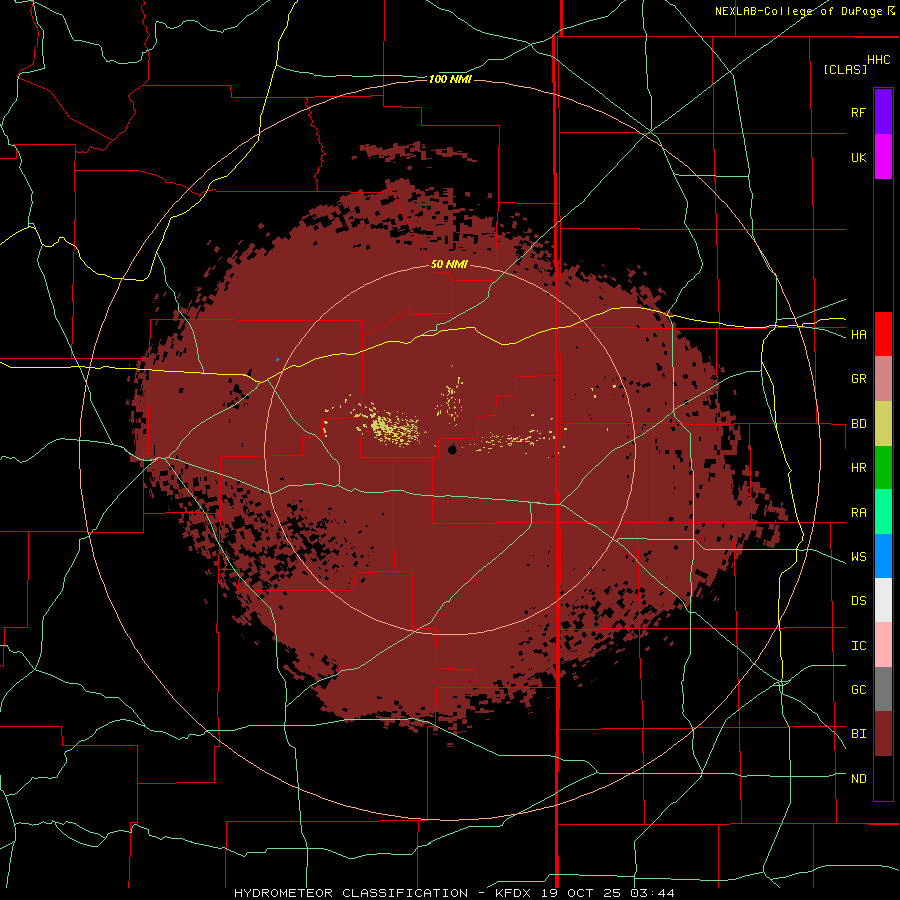Click the HHC product code label
This screenshot has height=900, width=900.
coord(879,60)
